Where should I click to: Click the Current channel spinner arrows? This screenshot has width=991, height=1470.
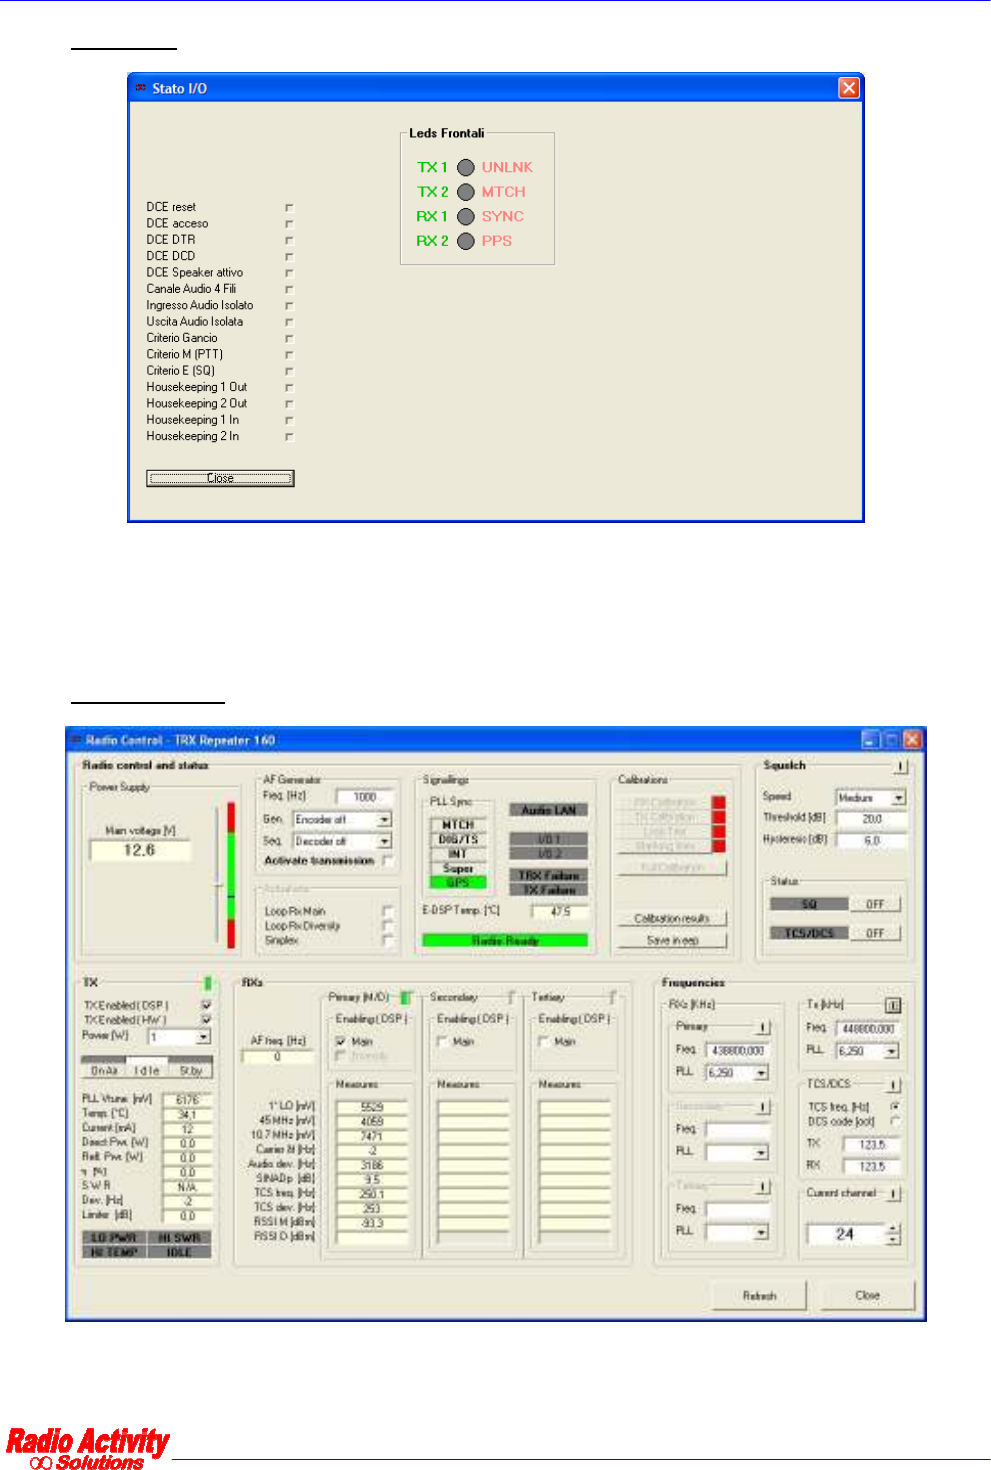point(894,1235)
